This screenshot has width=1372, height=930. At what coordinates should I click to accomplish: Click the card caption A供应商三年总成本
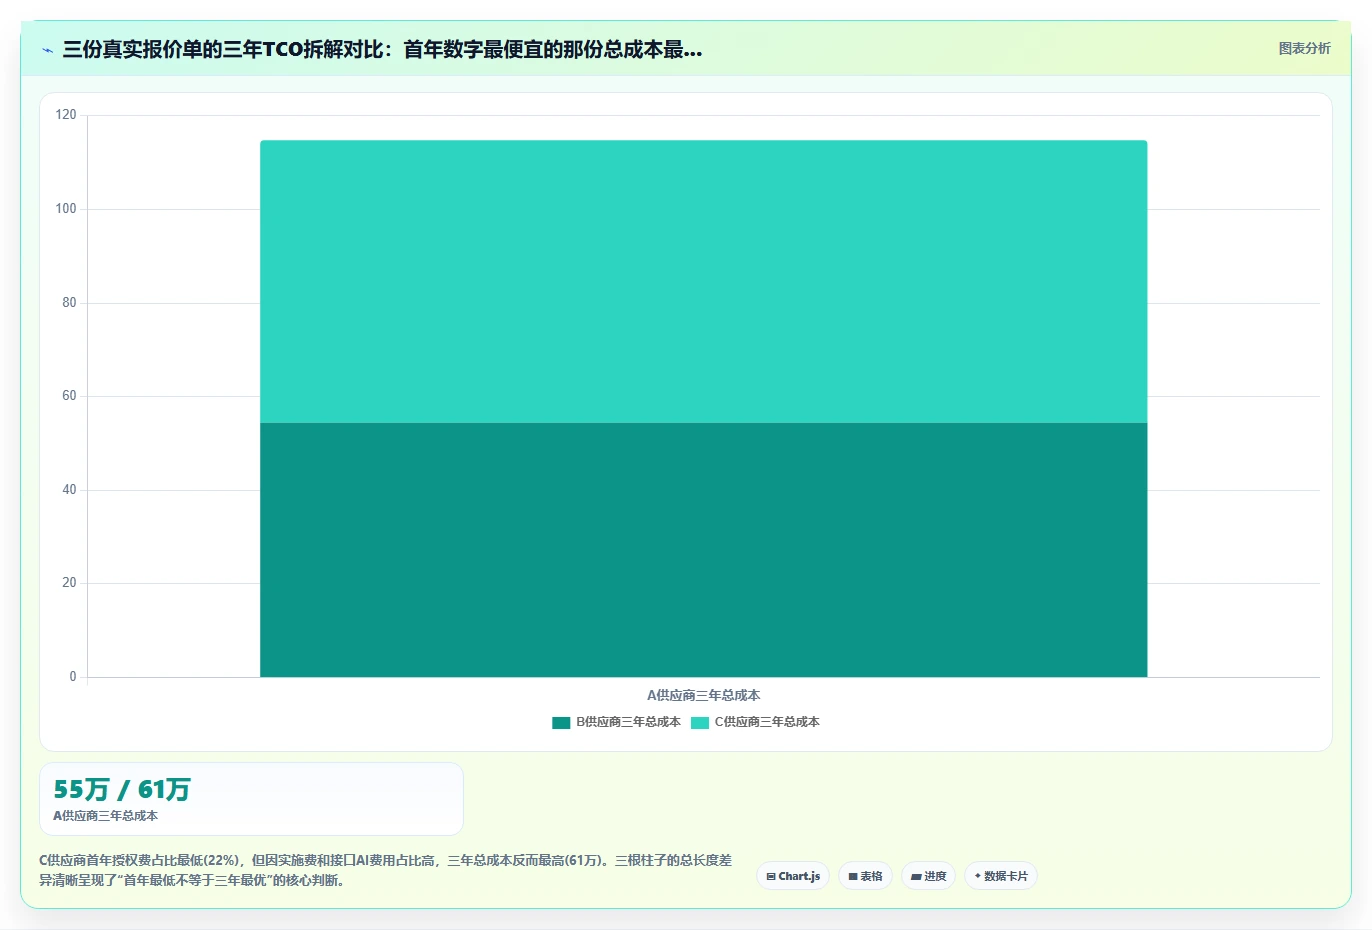(x=105, y=816)
